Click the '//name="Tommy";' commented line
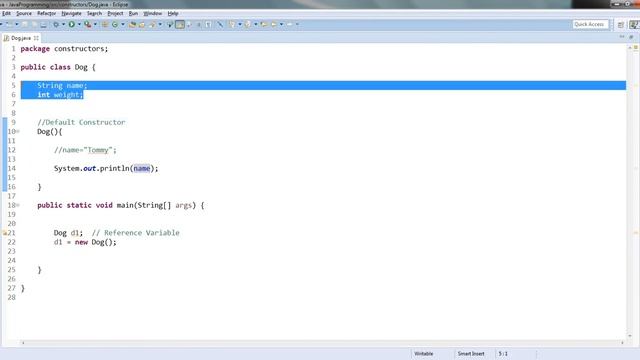 (85, 150)
